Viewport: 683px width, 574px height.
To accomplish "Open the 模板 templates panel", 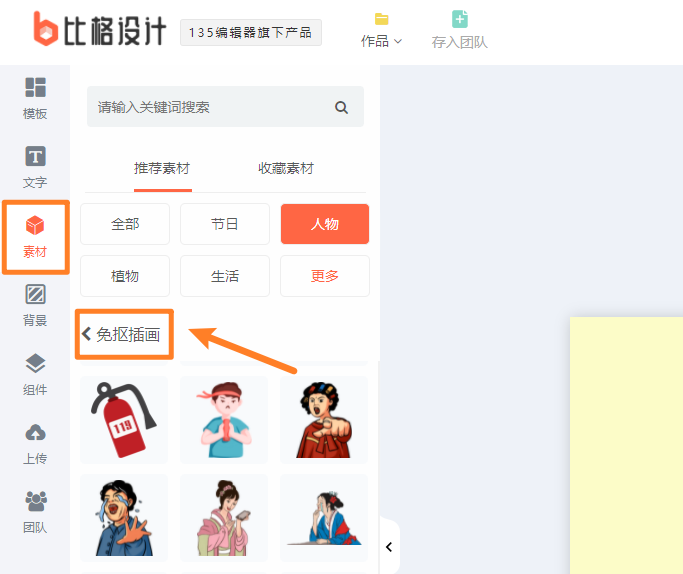I will 35,98.
